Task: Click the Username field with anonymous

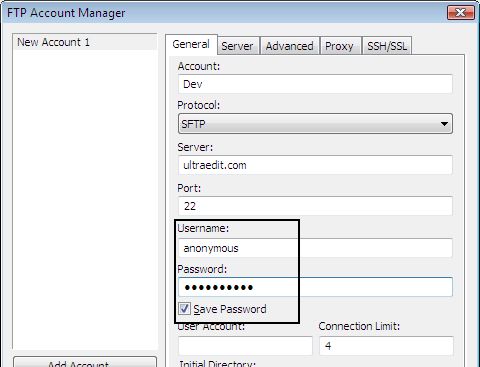Action: click(315, 248)
